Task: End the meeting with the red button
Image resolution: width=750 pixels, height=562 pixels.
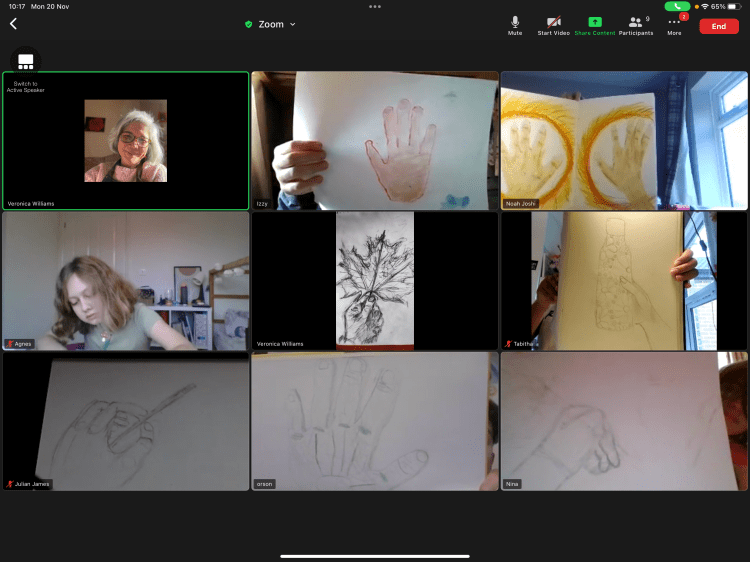Action: [719, 26]
